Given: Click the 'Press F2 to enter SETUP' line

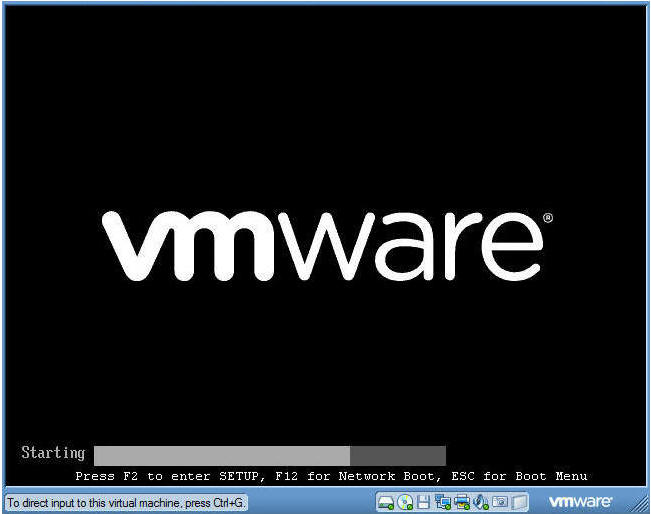Looking at the screenshot, I should click(331, 476).
